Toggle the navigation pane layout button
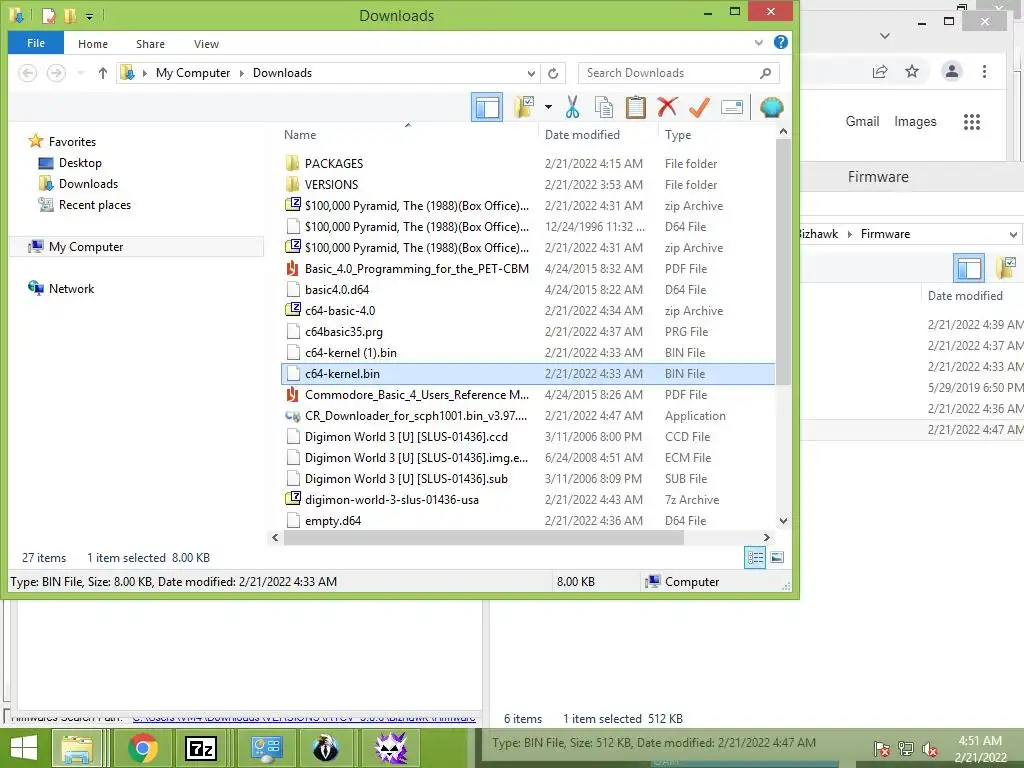Image resolution: width=1024 pixels, height=768 pixels. click(487, 107)
